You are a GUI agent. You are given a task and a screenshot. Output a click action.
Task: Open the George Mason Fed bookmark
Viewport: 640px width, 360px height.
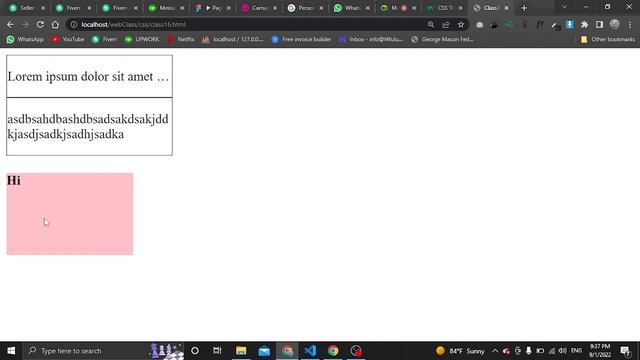442,39
